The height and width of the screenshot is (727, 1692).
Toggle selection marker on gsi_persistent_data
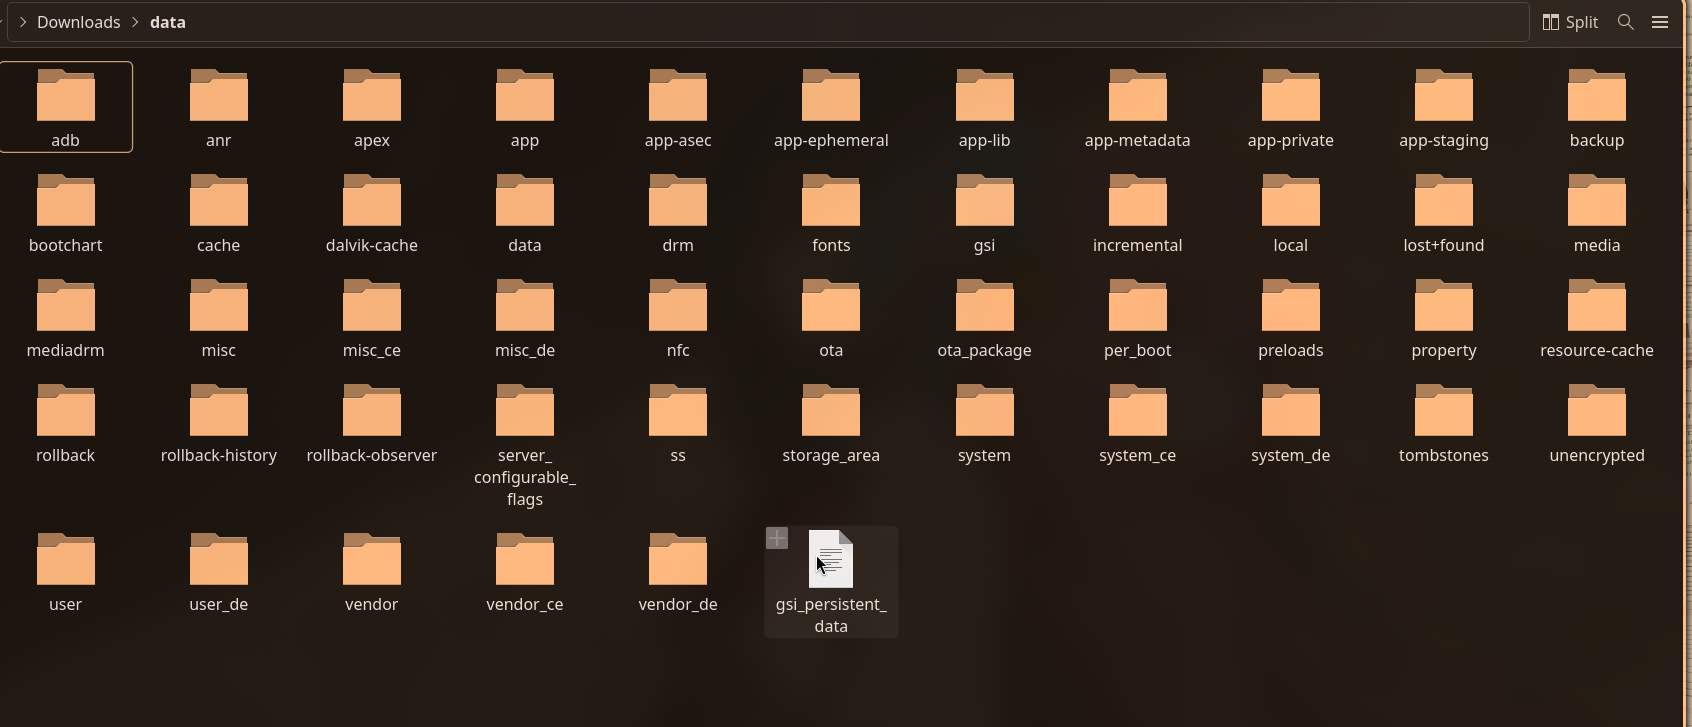777,538
